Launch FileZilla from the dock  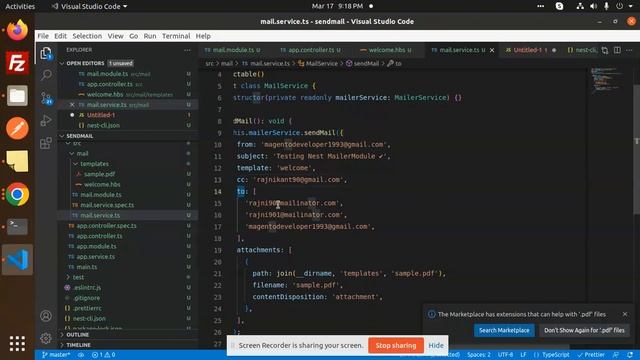click(17, 63)
